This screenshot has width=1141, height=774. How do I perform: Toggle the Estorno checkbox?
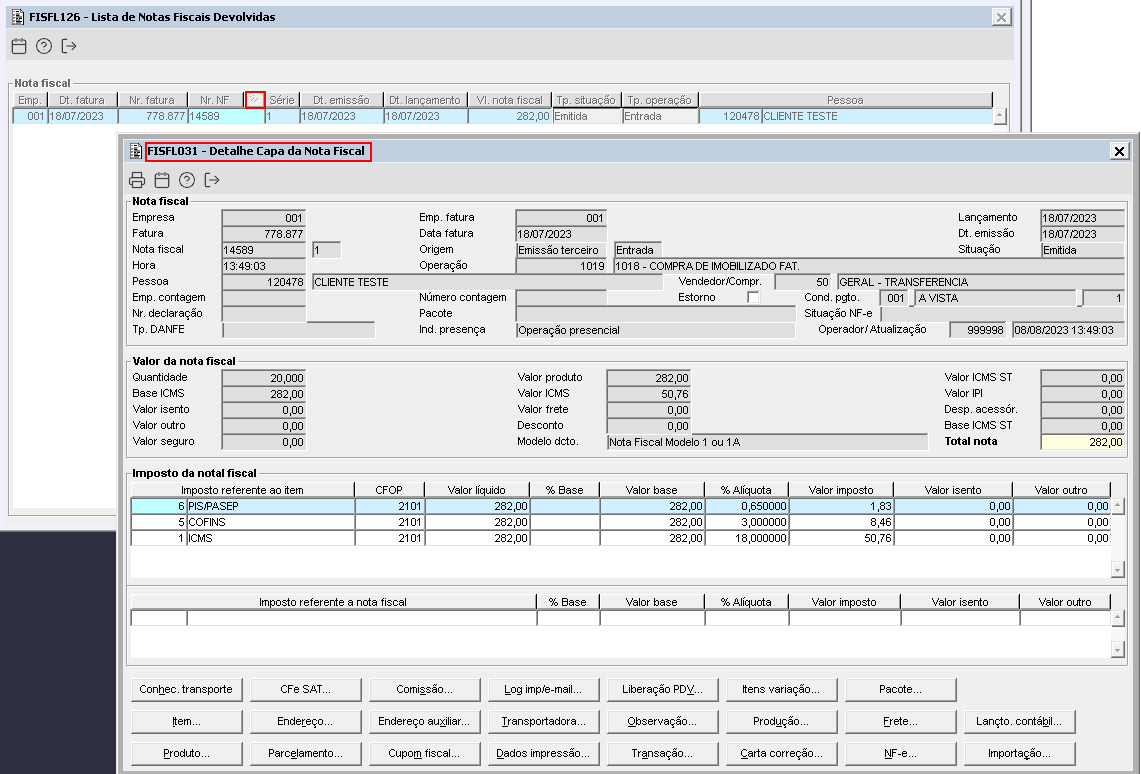coord(753,297)
